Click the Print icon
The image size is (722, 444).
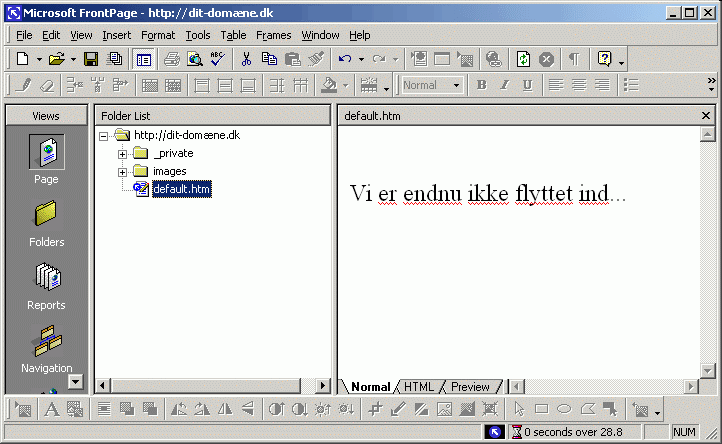coord(172,59)
